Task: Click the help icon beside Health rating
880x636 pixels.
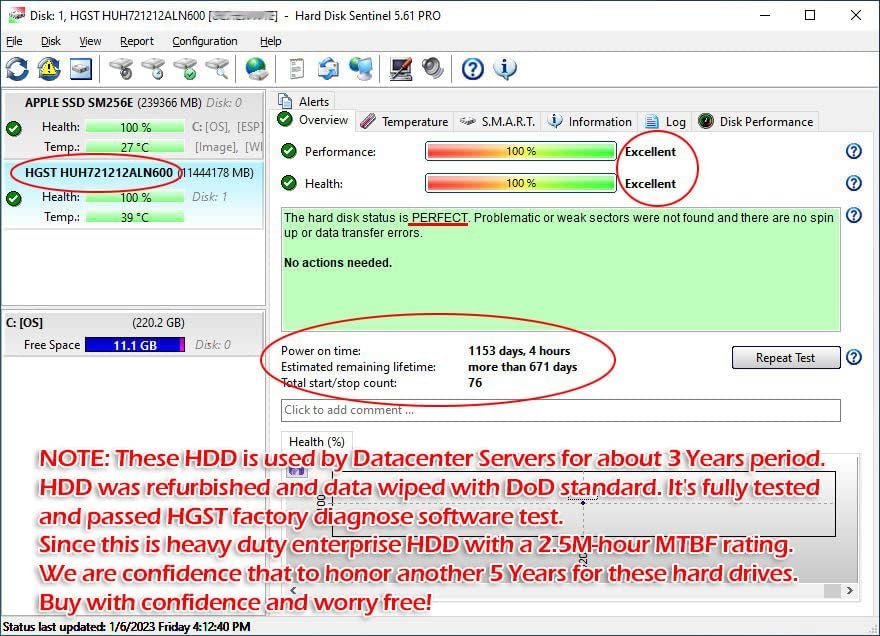Action: click(x=854, y=183)
